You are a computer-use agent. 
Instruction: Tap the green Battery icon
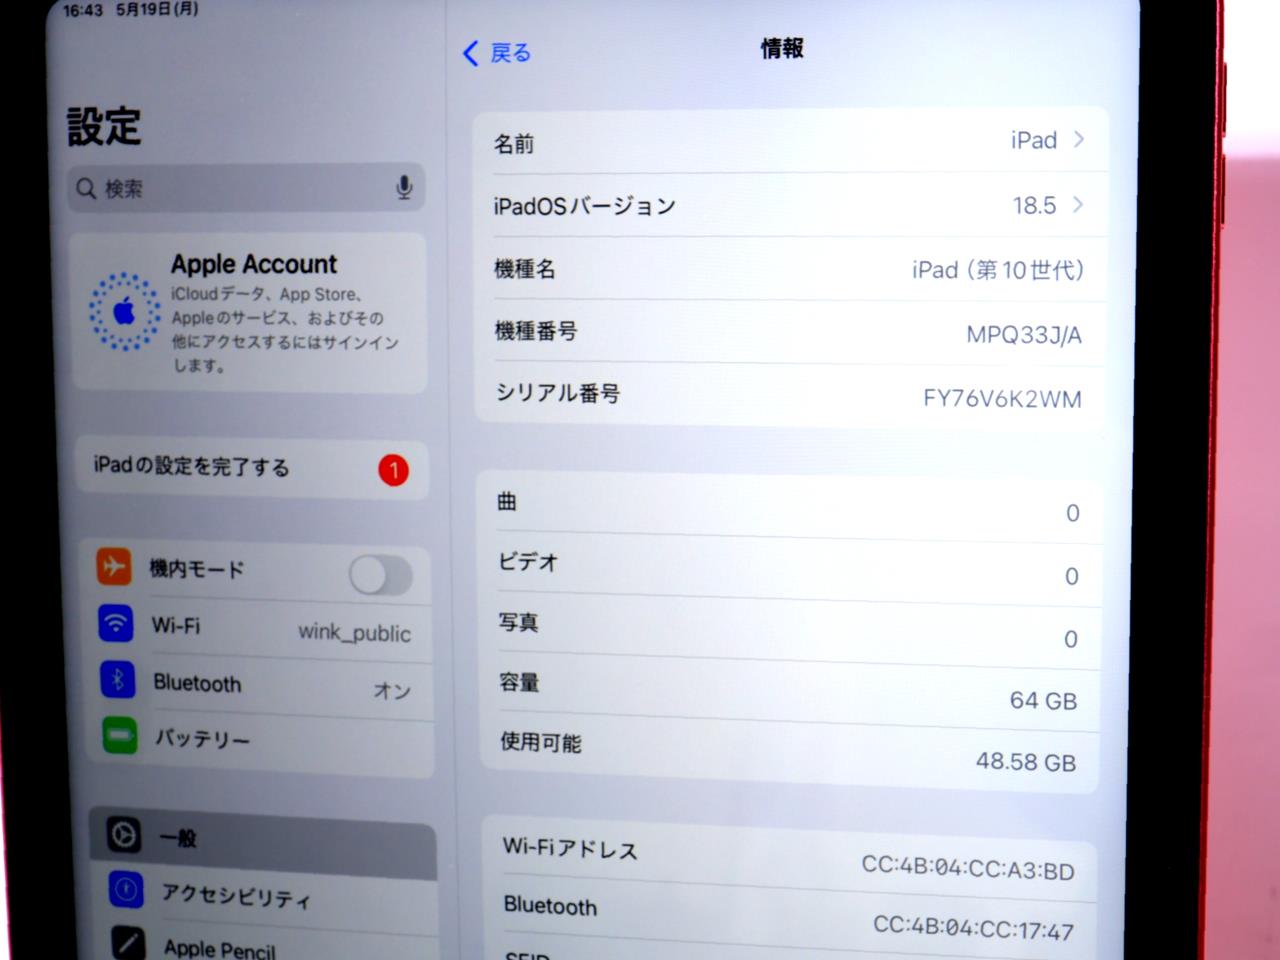click(x=120, y=736)
